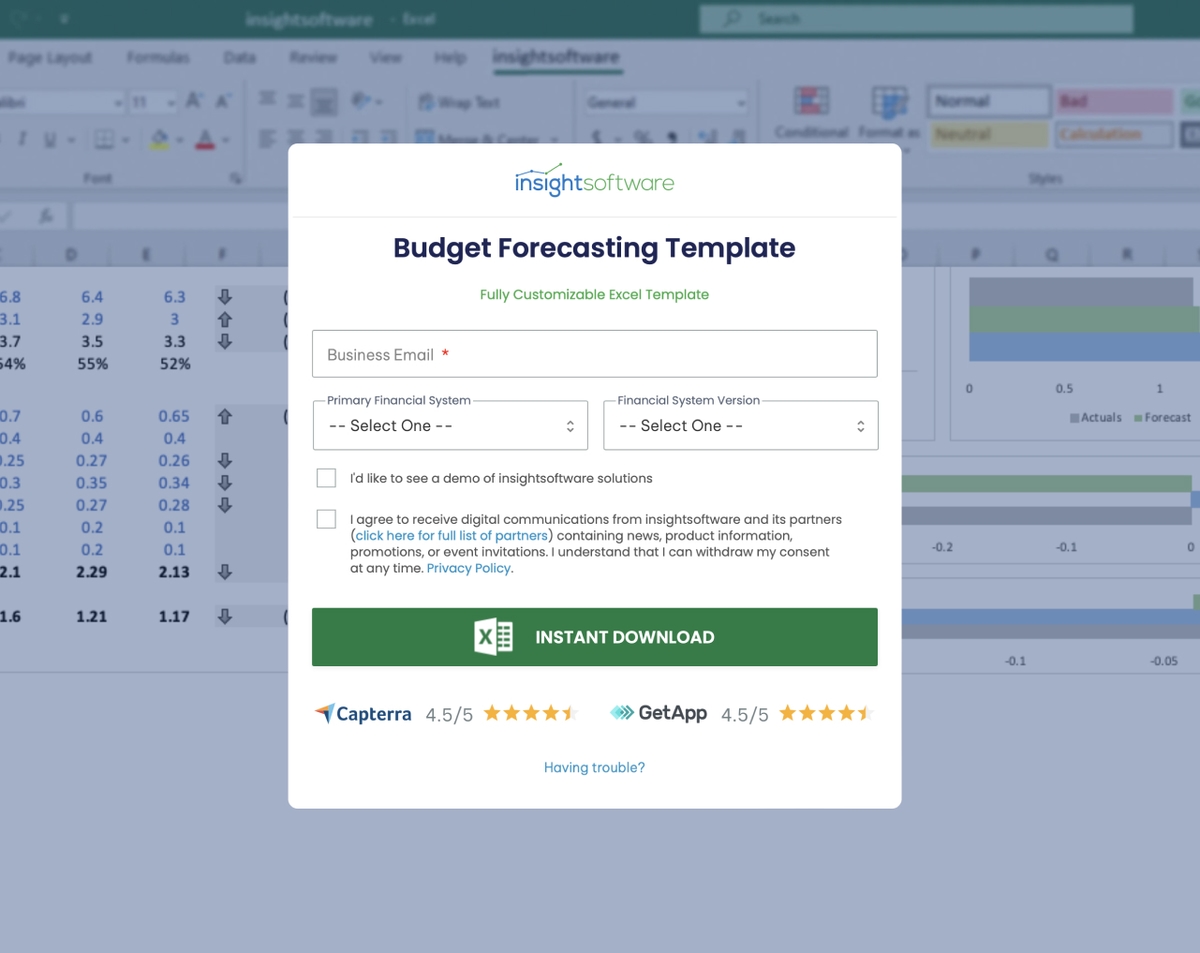
Task: Tick the digital communications consent checkbox
Action: [x=326, y=519]
